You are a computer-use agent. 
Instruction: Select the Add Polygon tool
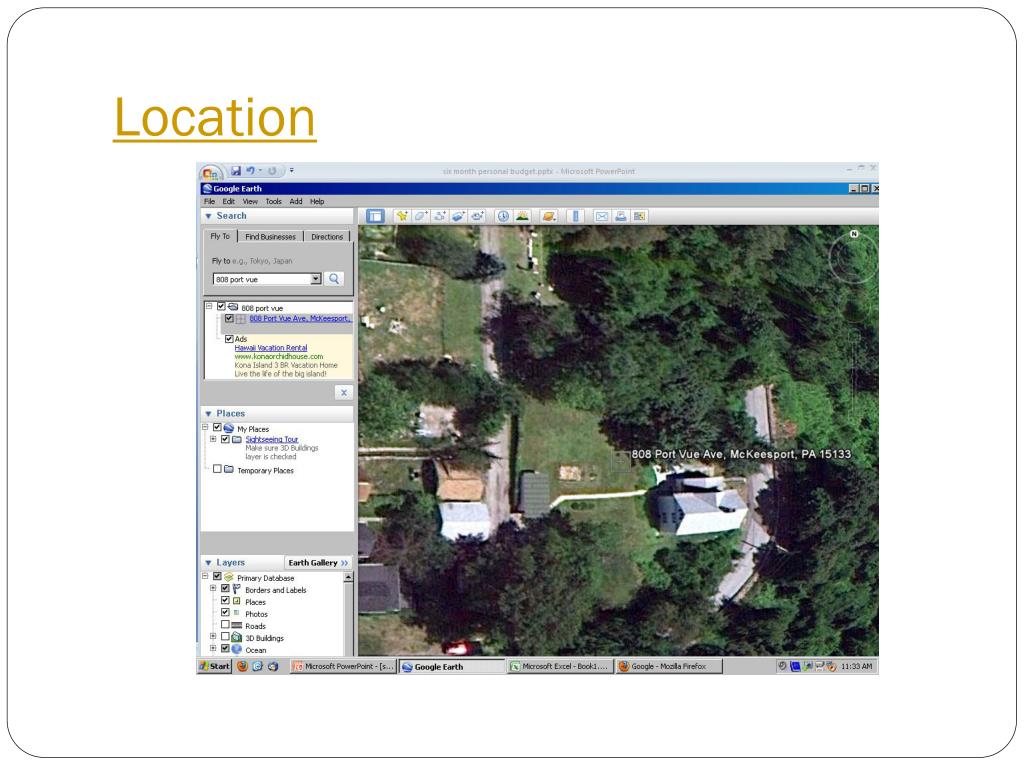[x=421, y=216]
